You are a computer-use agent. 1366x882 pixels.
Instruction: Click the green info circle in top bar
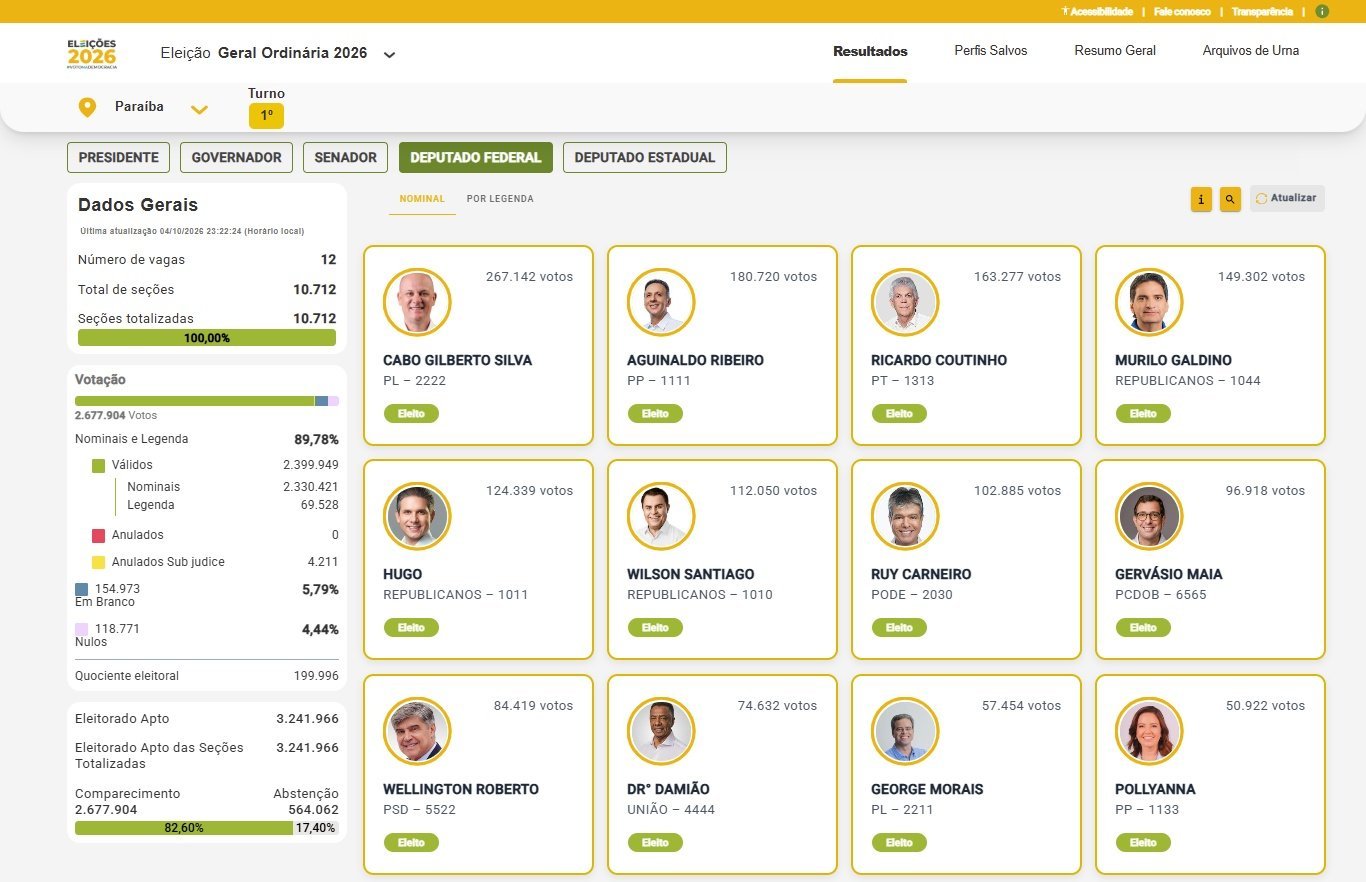point(1322,11)
